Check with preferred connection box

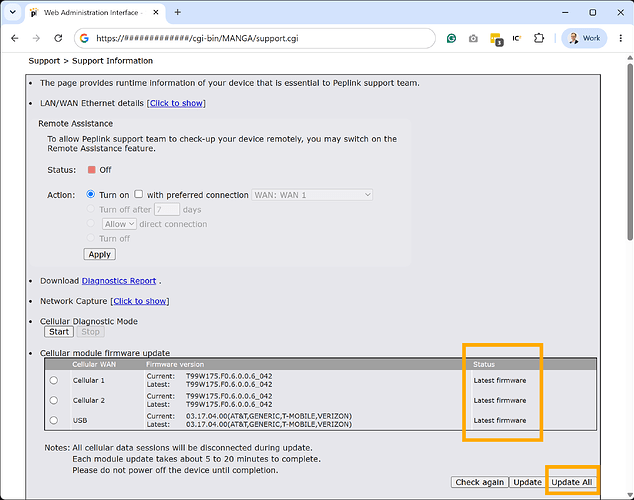point(139,194)
